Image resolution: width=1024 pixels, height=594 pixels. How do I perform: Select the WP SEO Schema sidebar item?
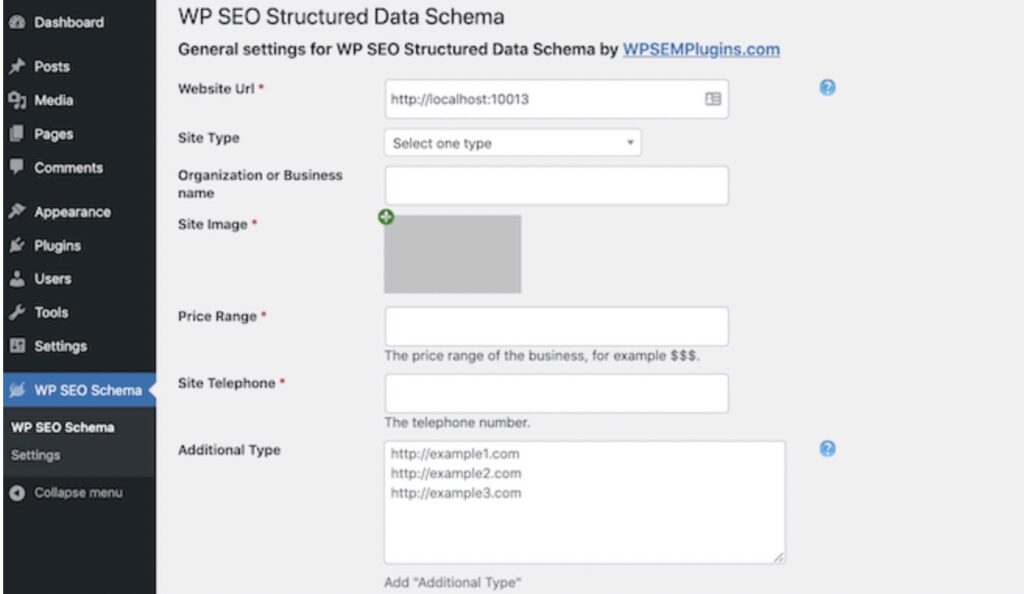click(78, 390)
